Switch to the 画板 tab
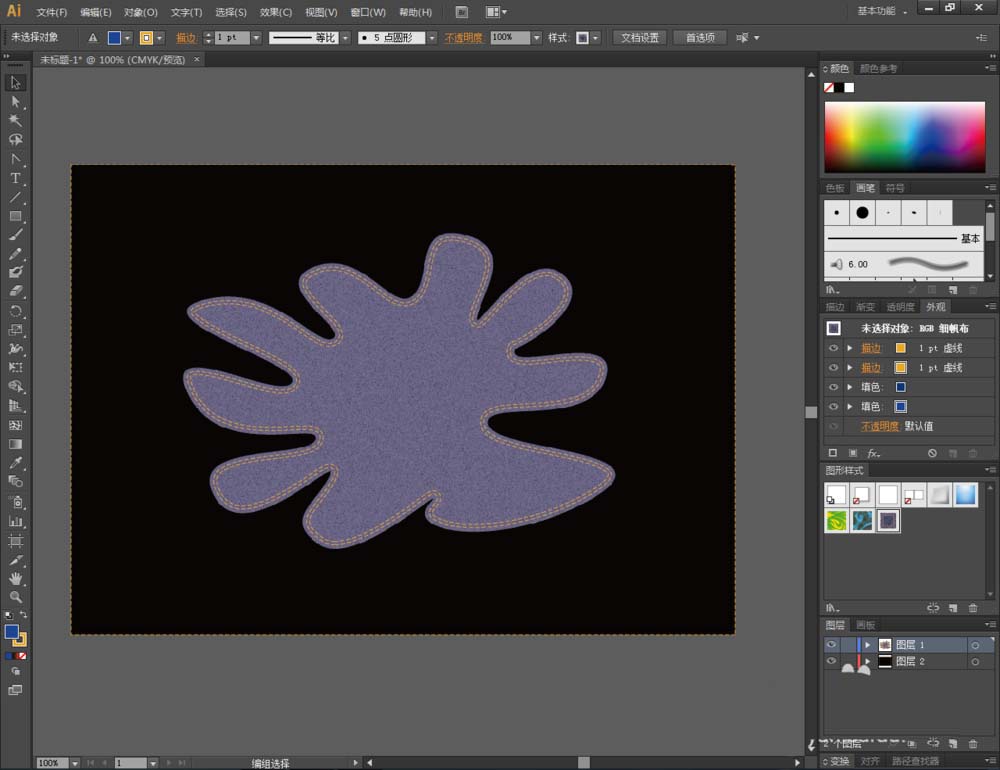Viewport: 1000px width, 770px height. click(866, 625)
